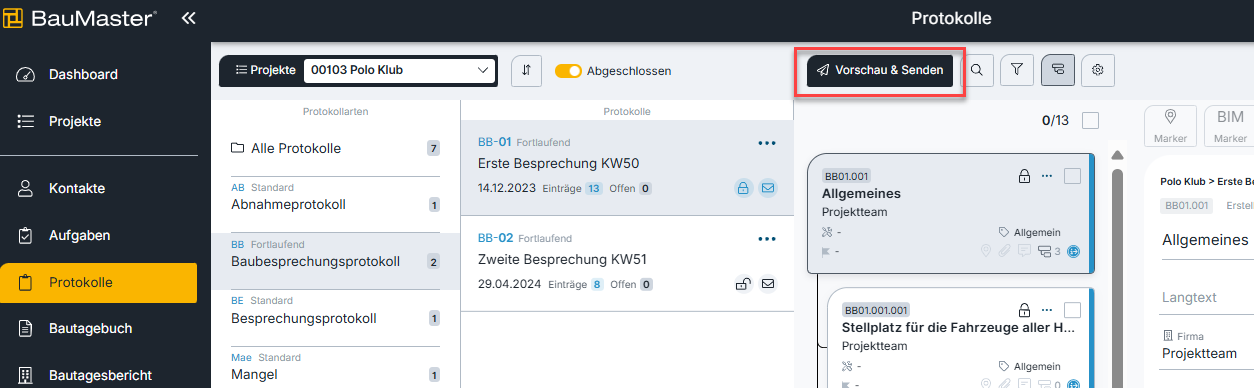Check the select-all box next to 0/13

1091,121
